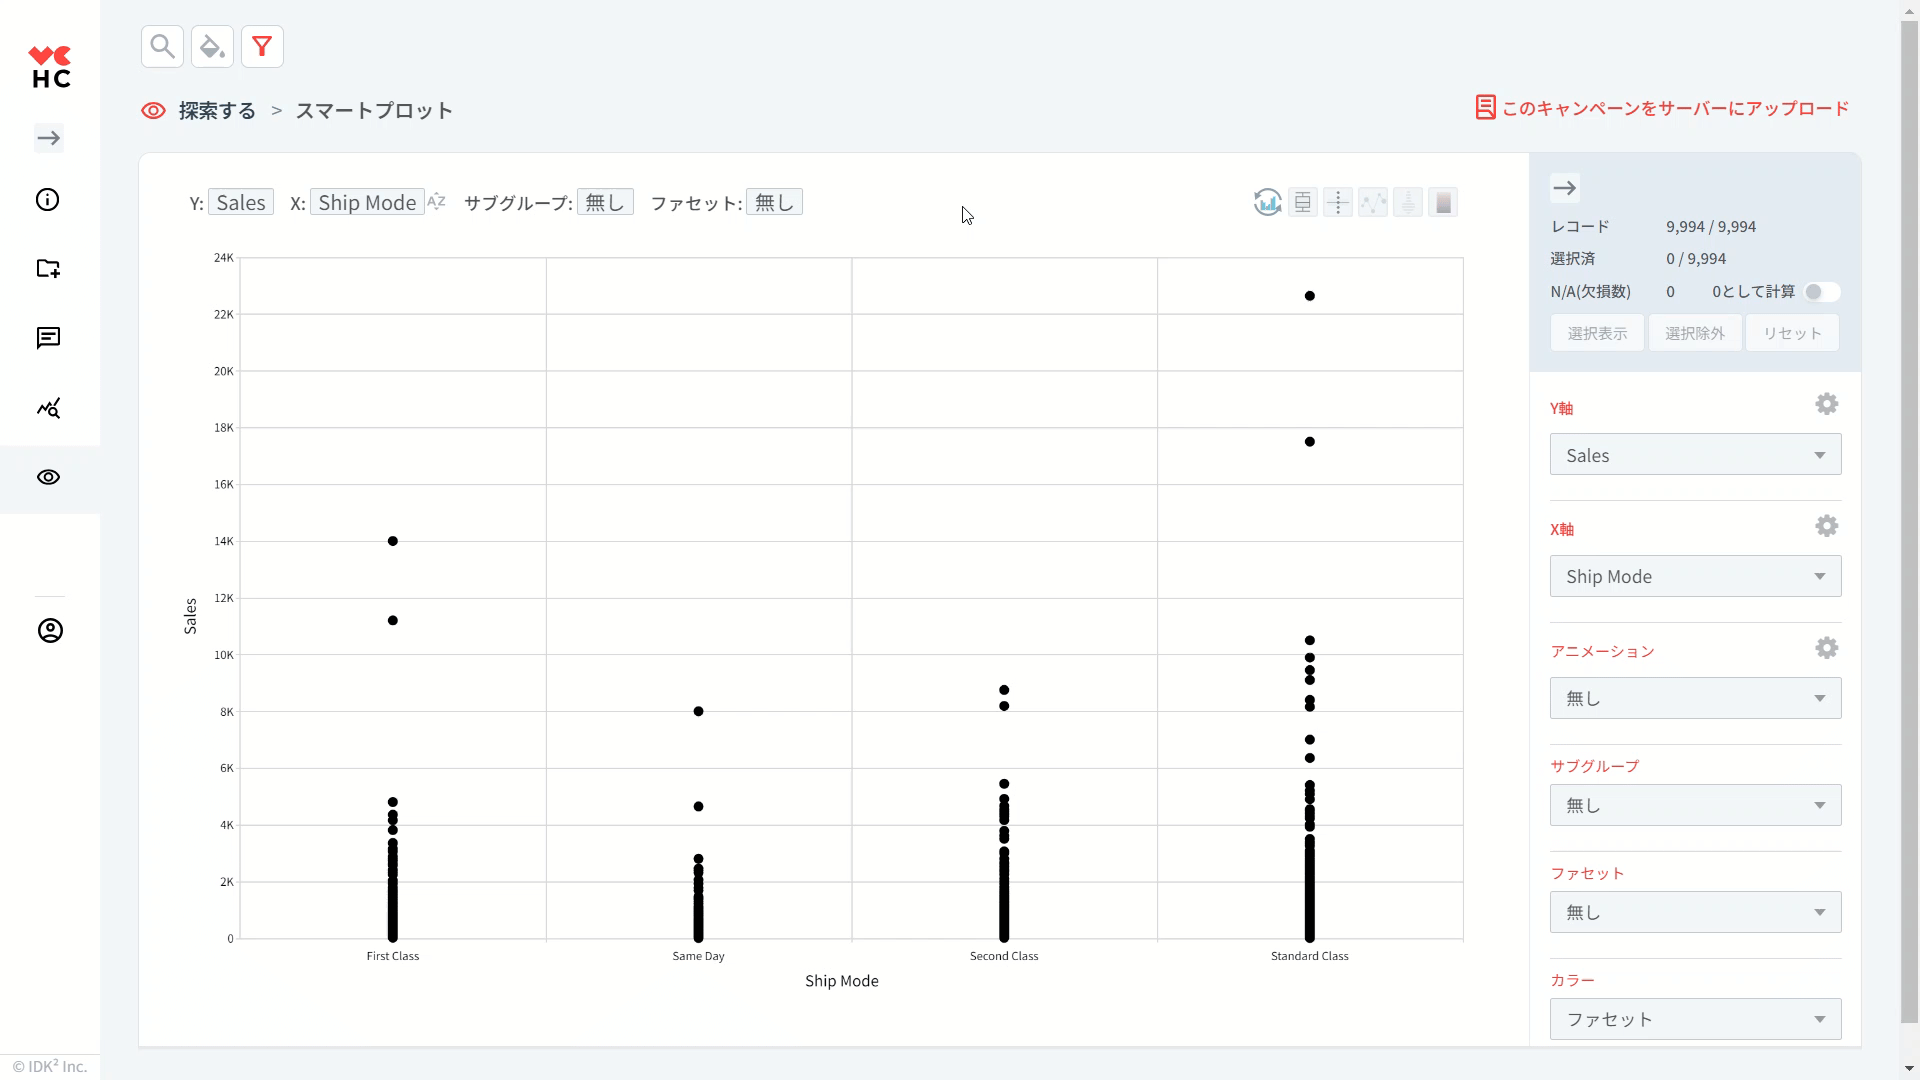1920x1080 pixels.
Task: Toggle the explore eye sidebar item
Action: coord(48,478)
